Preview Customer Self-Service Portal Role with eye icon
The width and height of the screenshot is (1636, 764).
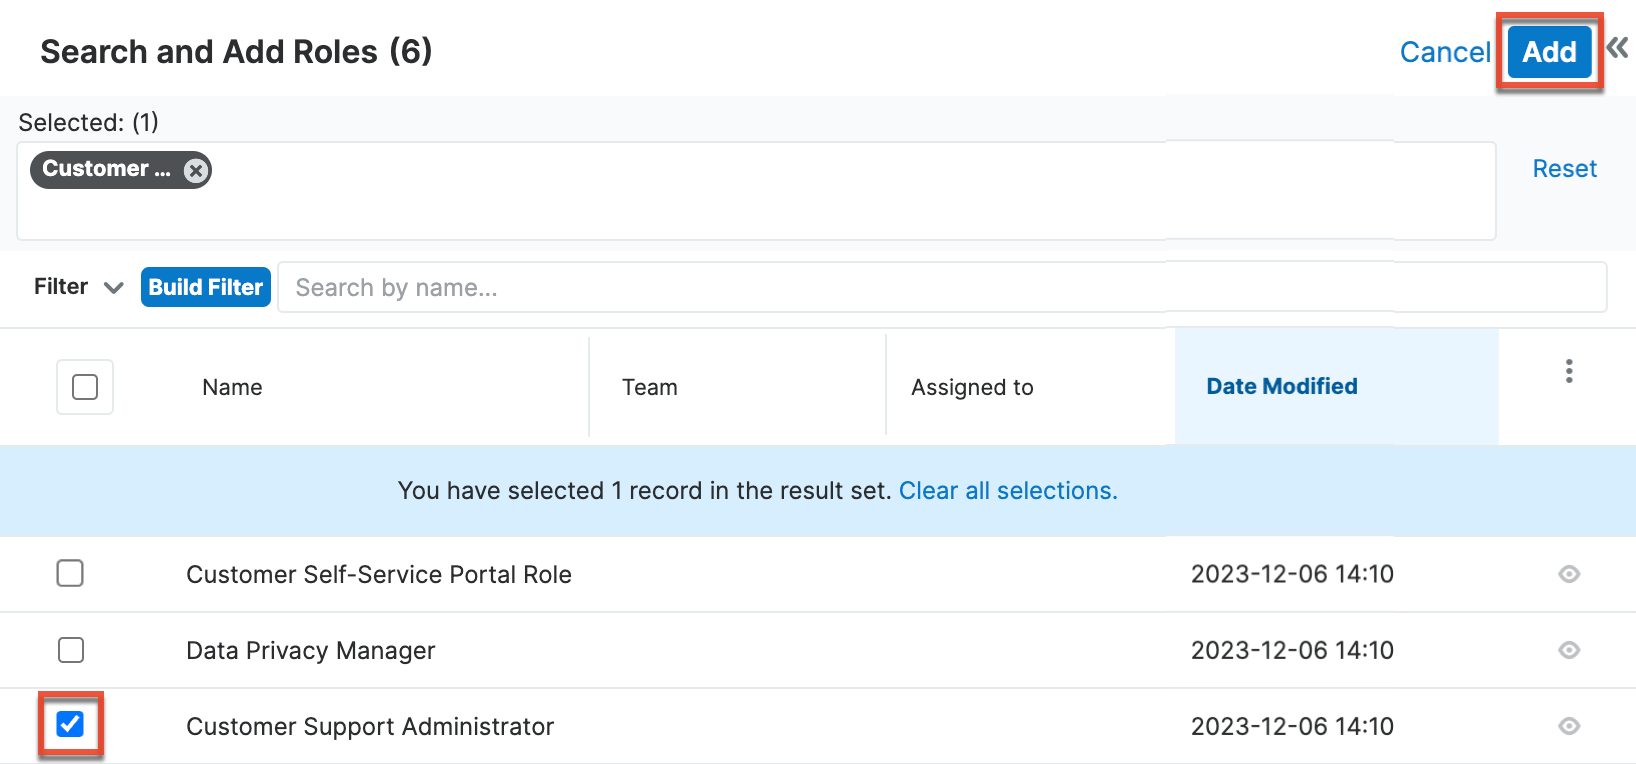click(1569, 574)
